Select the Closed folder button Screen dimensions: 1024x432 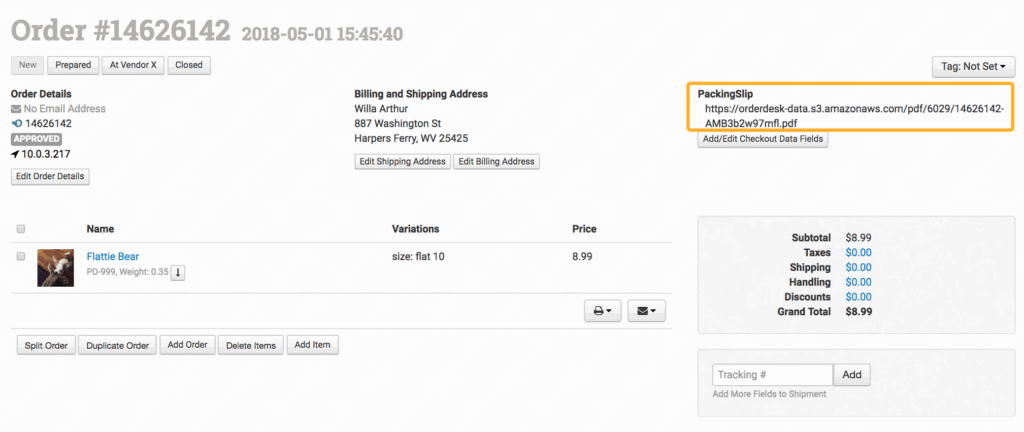[x=189, y=65]
